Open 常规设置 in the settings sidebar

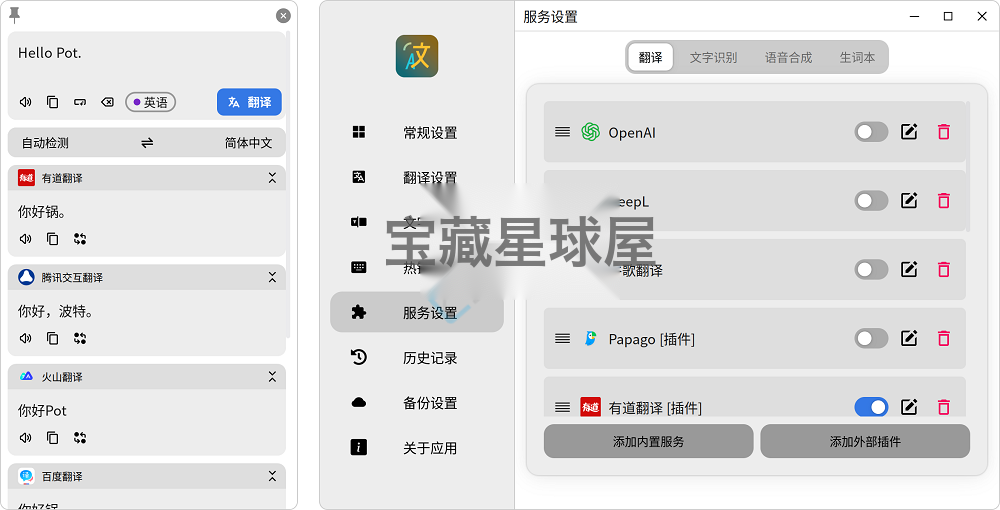417,133
